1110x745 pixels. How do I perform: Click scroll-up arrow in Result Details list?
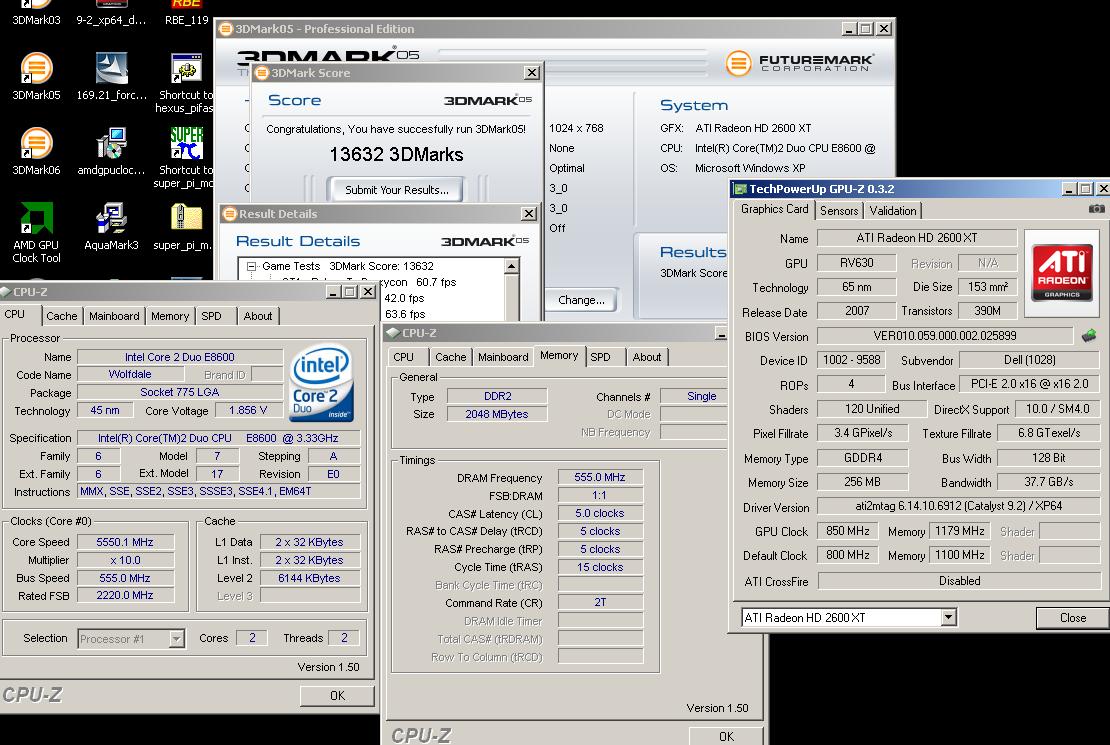(x=511, y=266)
